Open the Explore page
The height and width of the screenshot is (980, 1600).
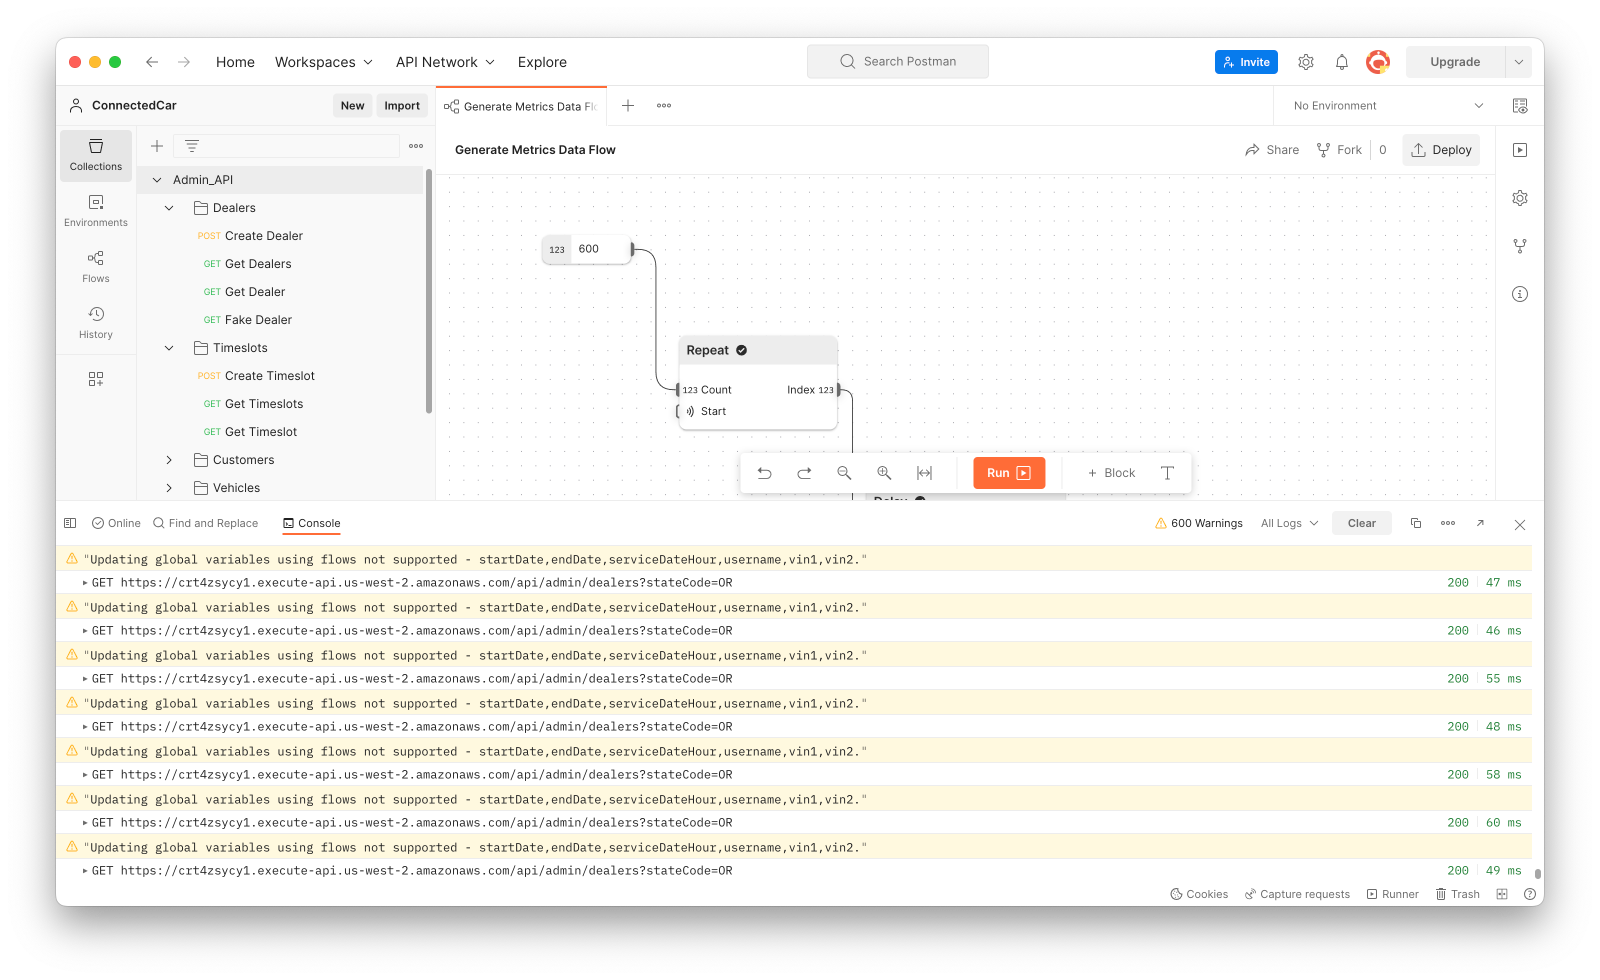(542, 62)
